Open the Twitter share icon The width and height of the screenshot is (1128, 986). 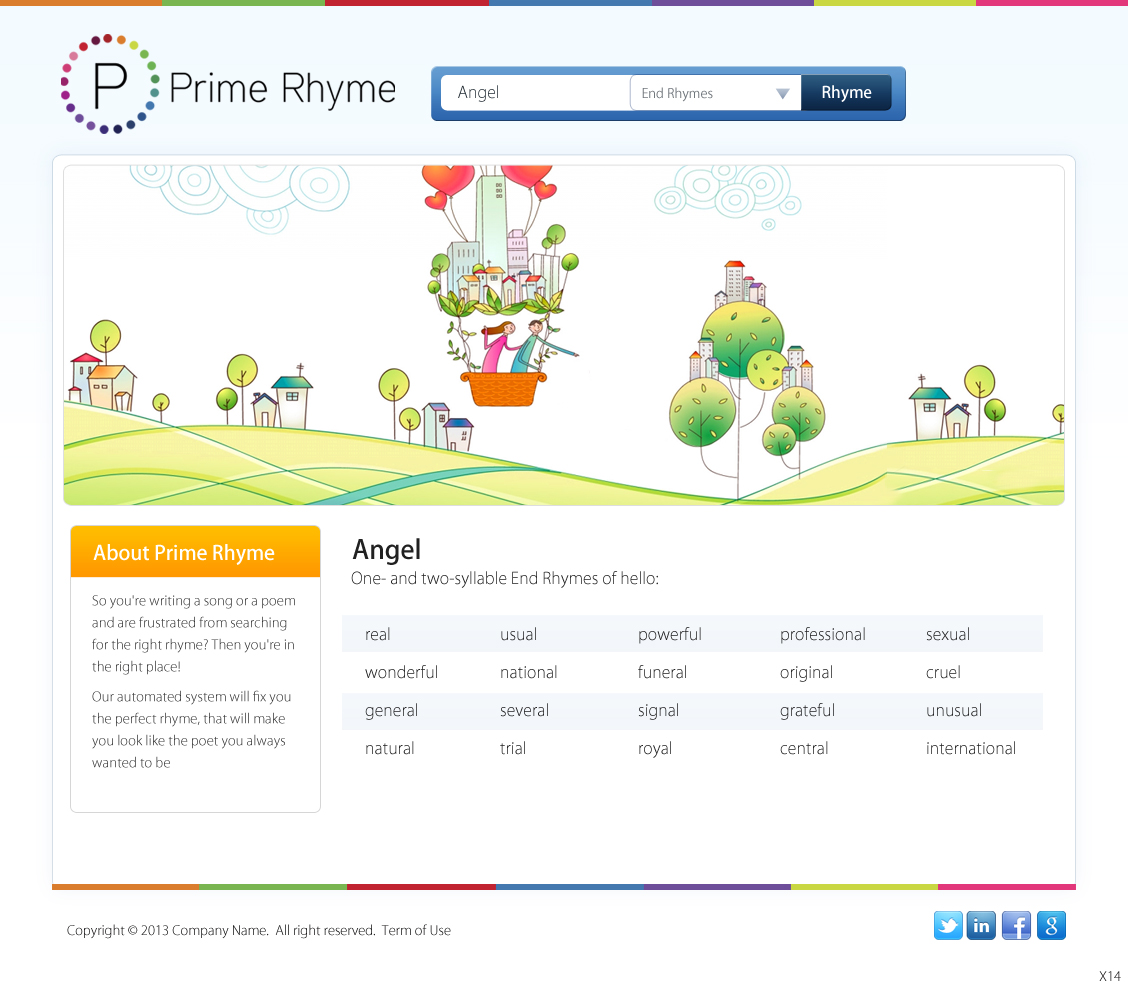pyautogui.click(x=948, y=926)
